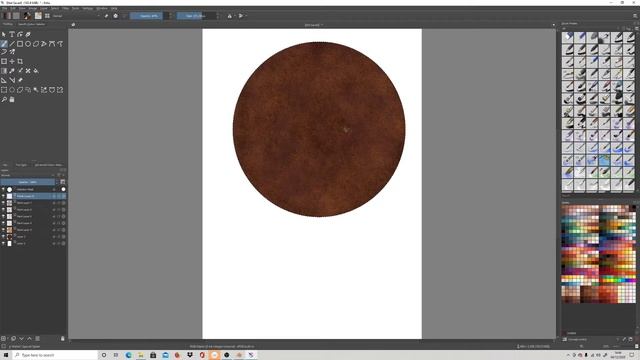Toggle horizontal mirror tool
The width and height of the screenshot is (640, 360).
pyautogui.click(x=229, y=16)
